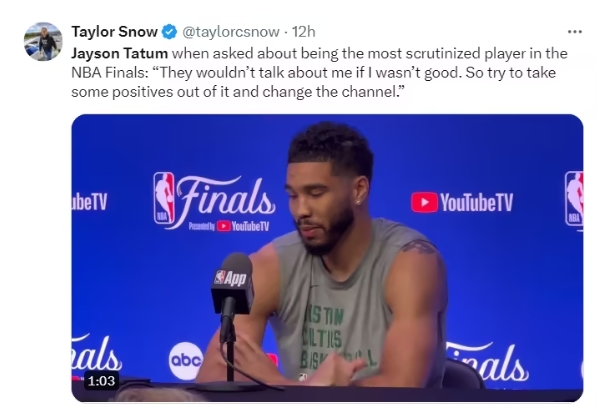Click the partial NBA logo at video edge
597x409 pixels.
[574, 201]
